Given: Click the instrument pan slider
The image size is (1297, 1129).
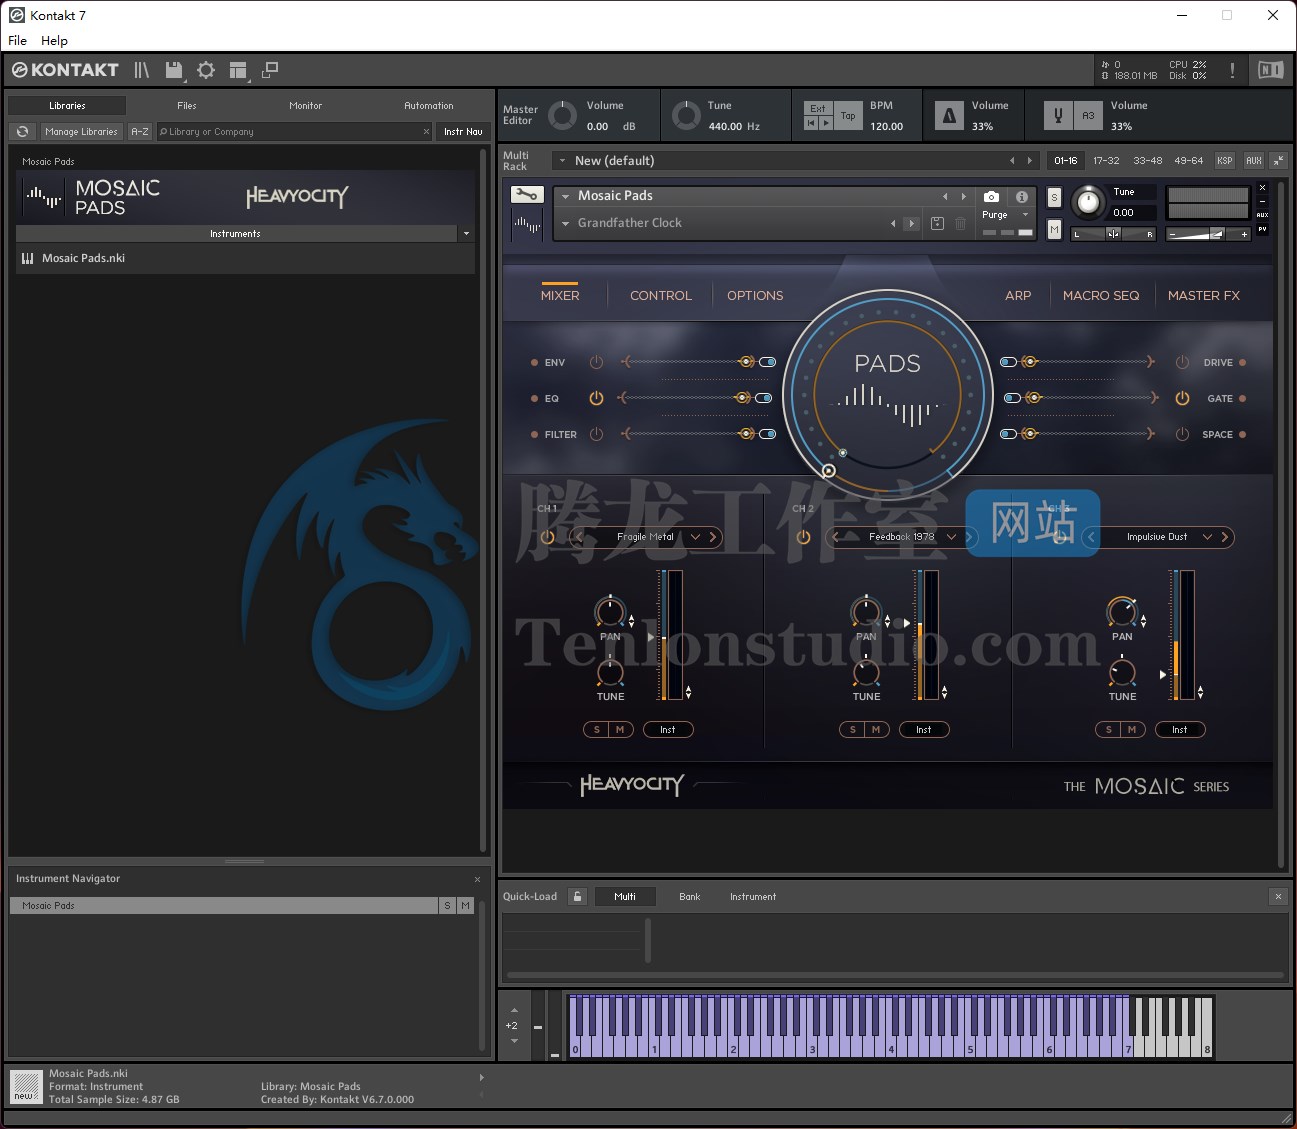Looking at the screenshot, I should [1113, 234].
